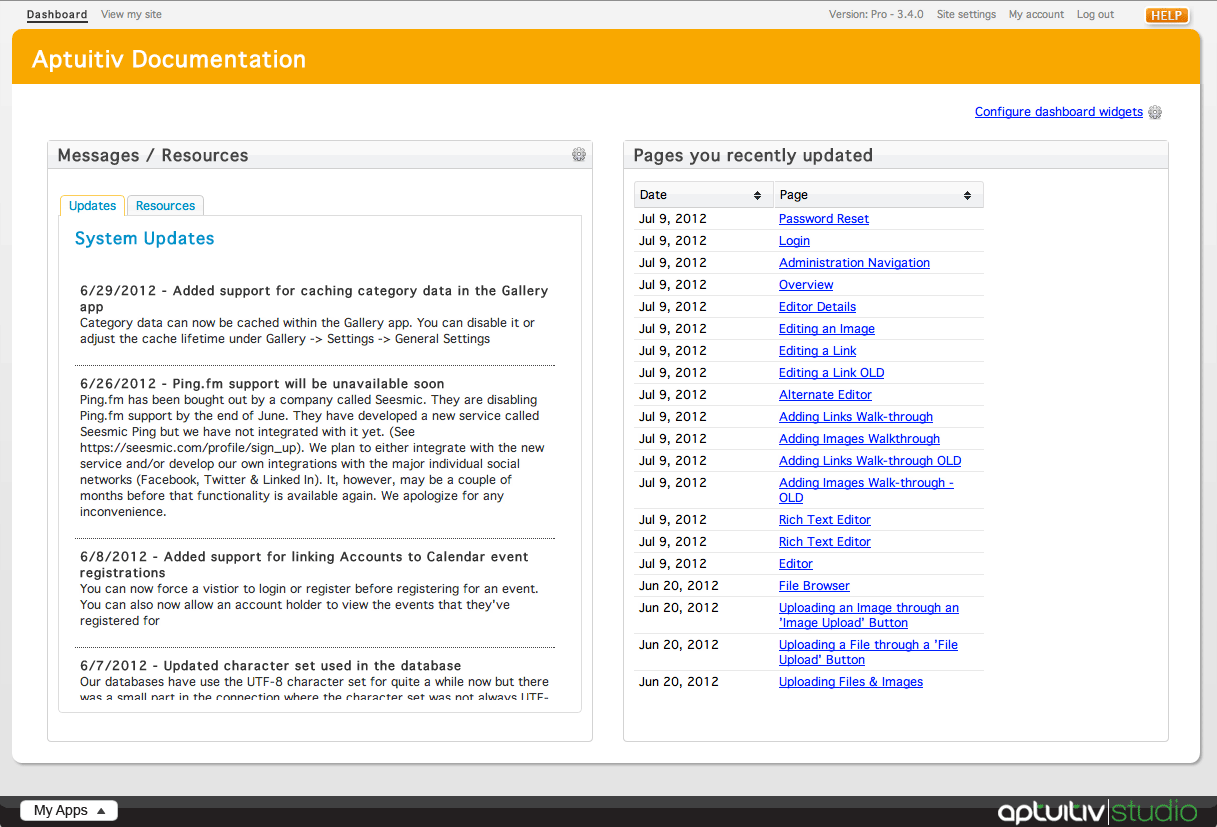Viewport: 1217px width, 827px height.
Task: Open the Editor Details page link
Action: coord(817,307)
